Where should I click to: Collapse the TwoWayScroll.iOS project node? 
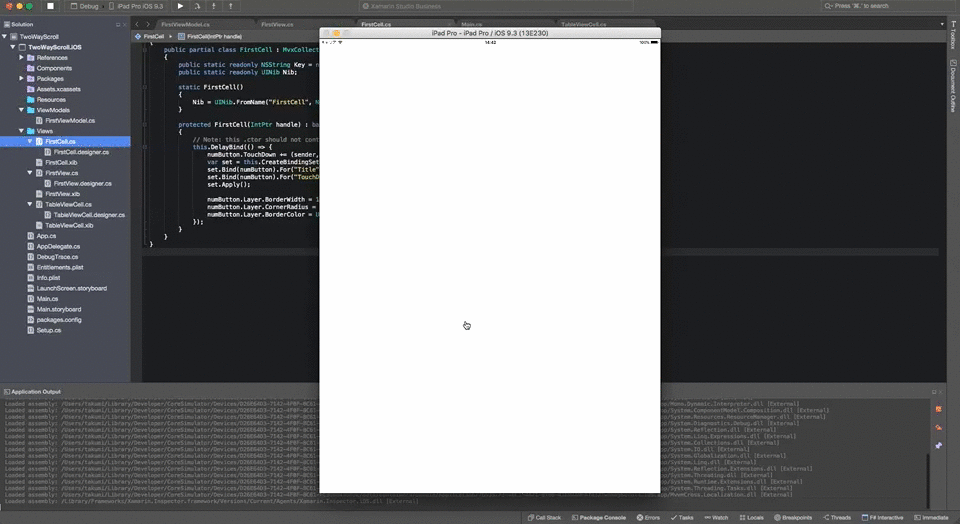13,47
